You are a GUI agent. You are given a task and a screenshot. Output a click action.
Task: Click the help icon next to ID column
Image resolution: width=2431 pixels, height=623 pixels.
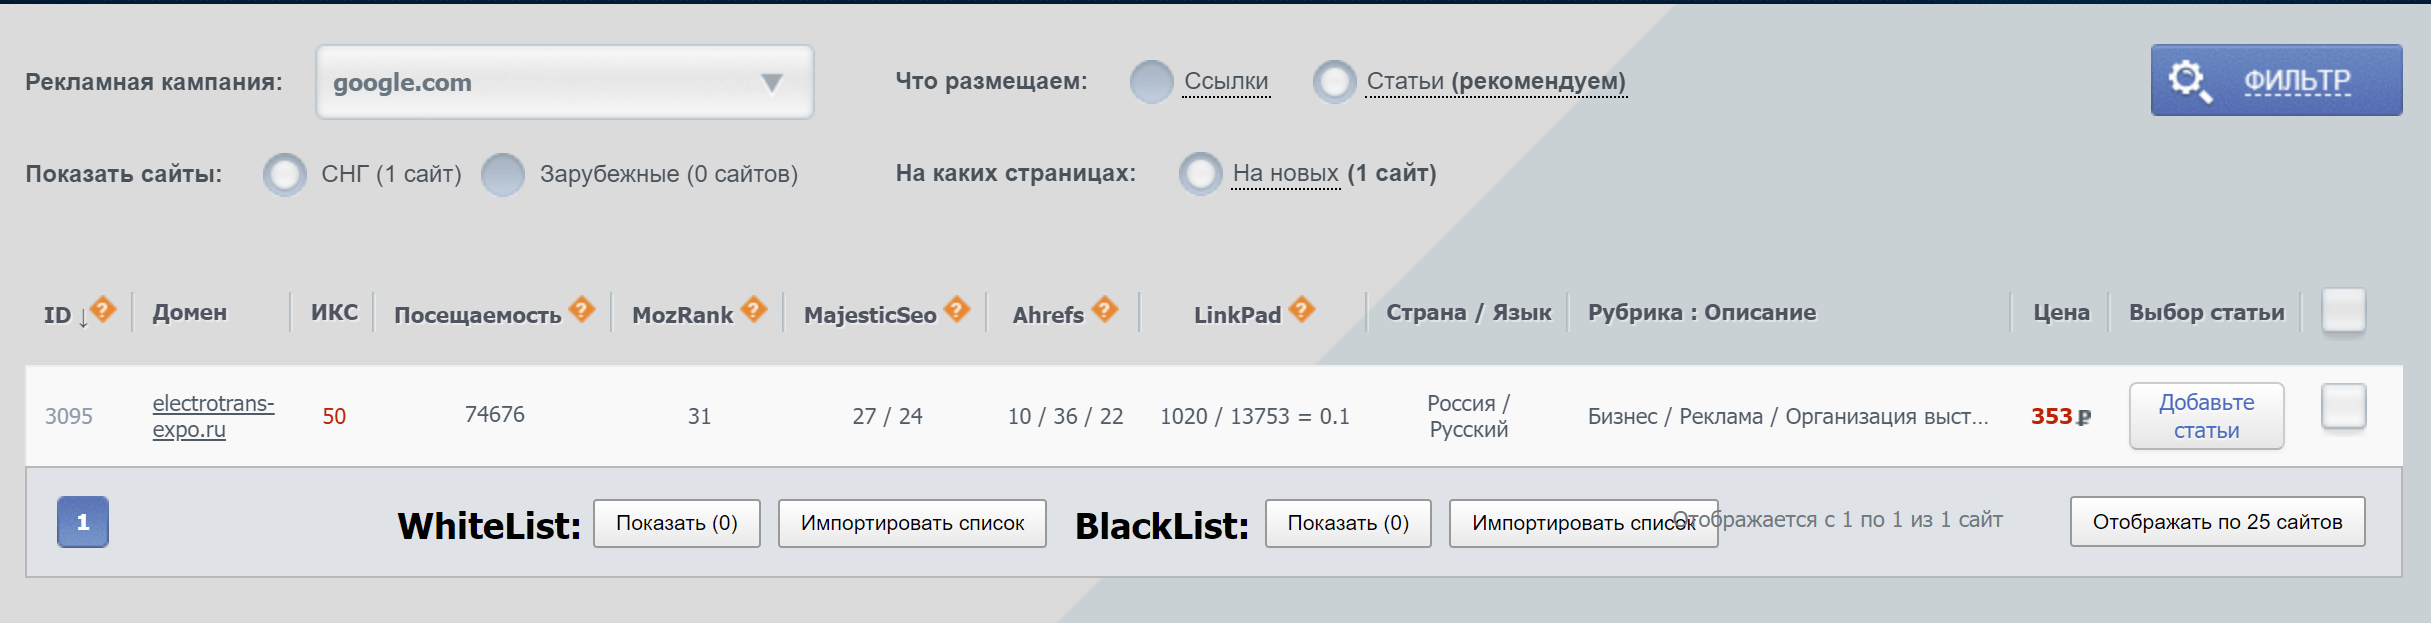(103, 309)
